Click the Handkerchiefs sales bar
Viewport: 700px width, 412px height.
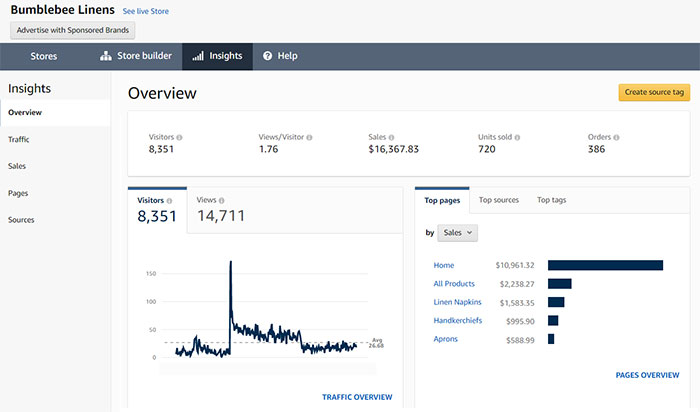pos(553,320)
